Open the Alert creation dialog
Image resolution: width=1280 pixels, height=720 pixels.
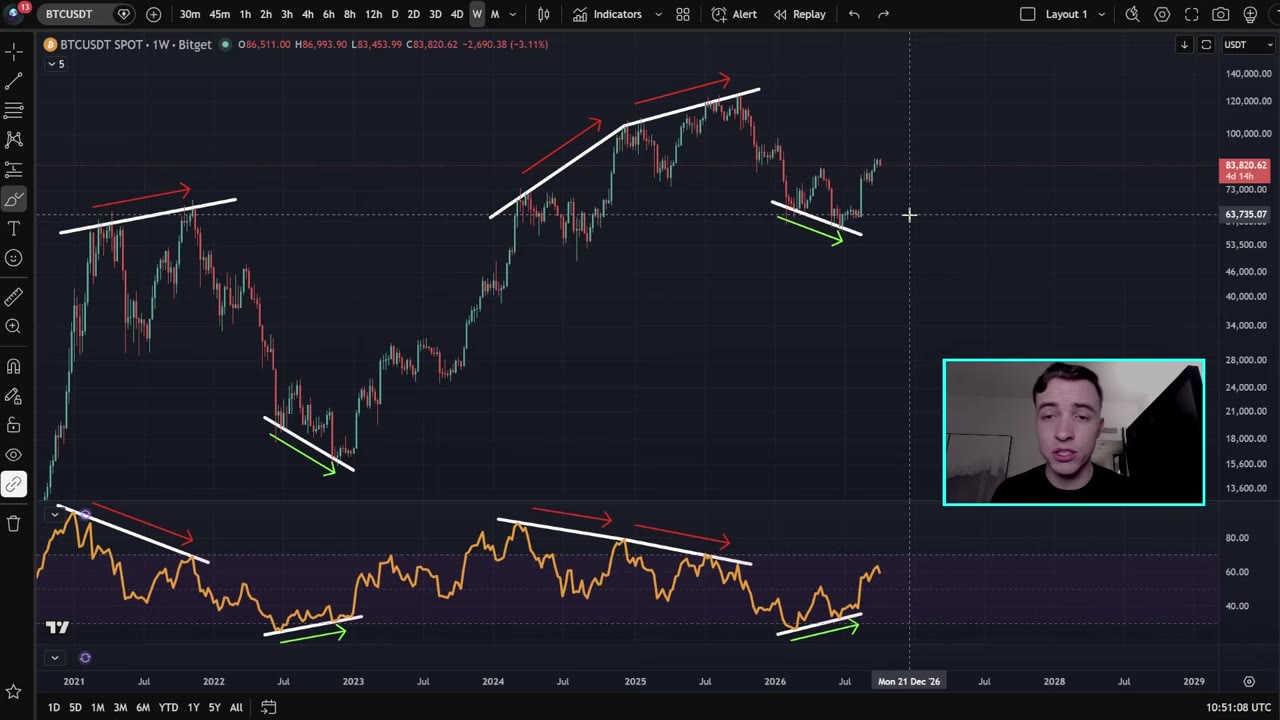coord(734,14)
